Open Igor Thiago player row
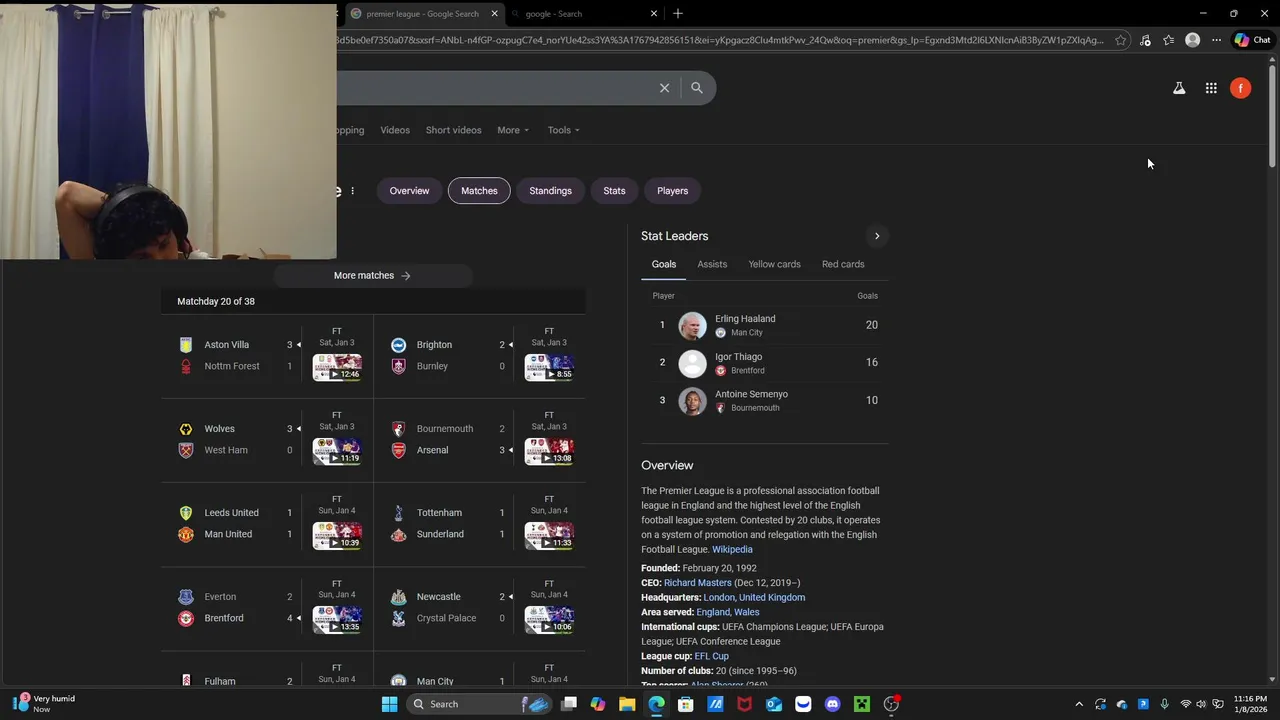This screenshot has width=1280, height=720. 765,363
